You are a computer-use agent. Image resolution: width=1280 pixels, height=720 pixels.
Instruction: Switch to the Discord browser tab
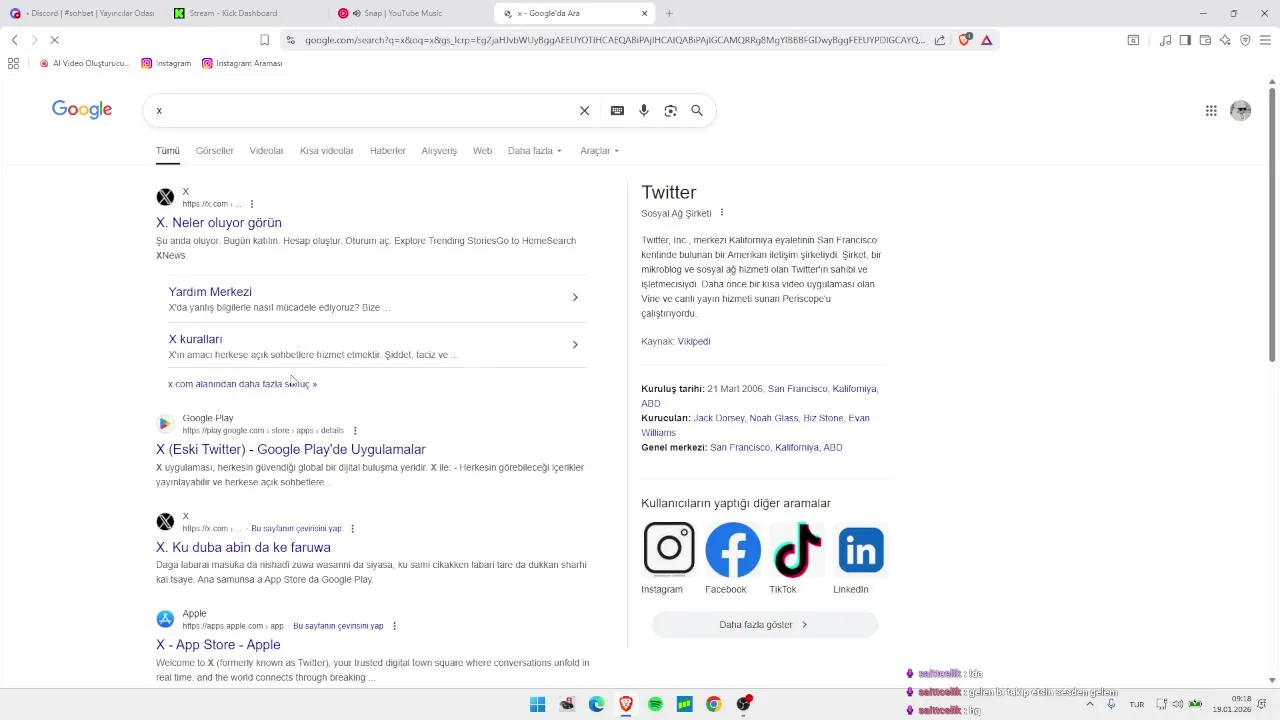[82, 13]
